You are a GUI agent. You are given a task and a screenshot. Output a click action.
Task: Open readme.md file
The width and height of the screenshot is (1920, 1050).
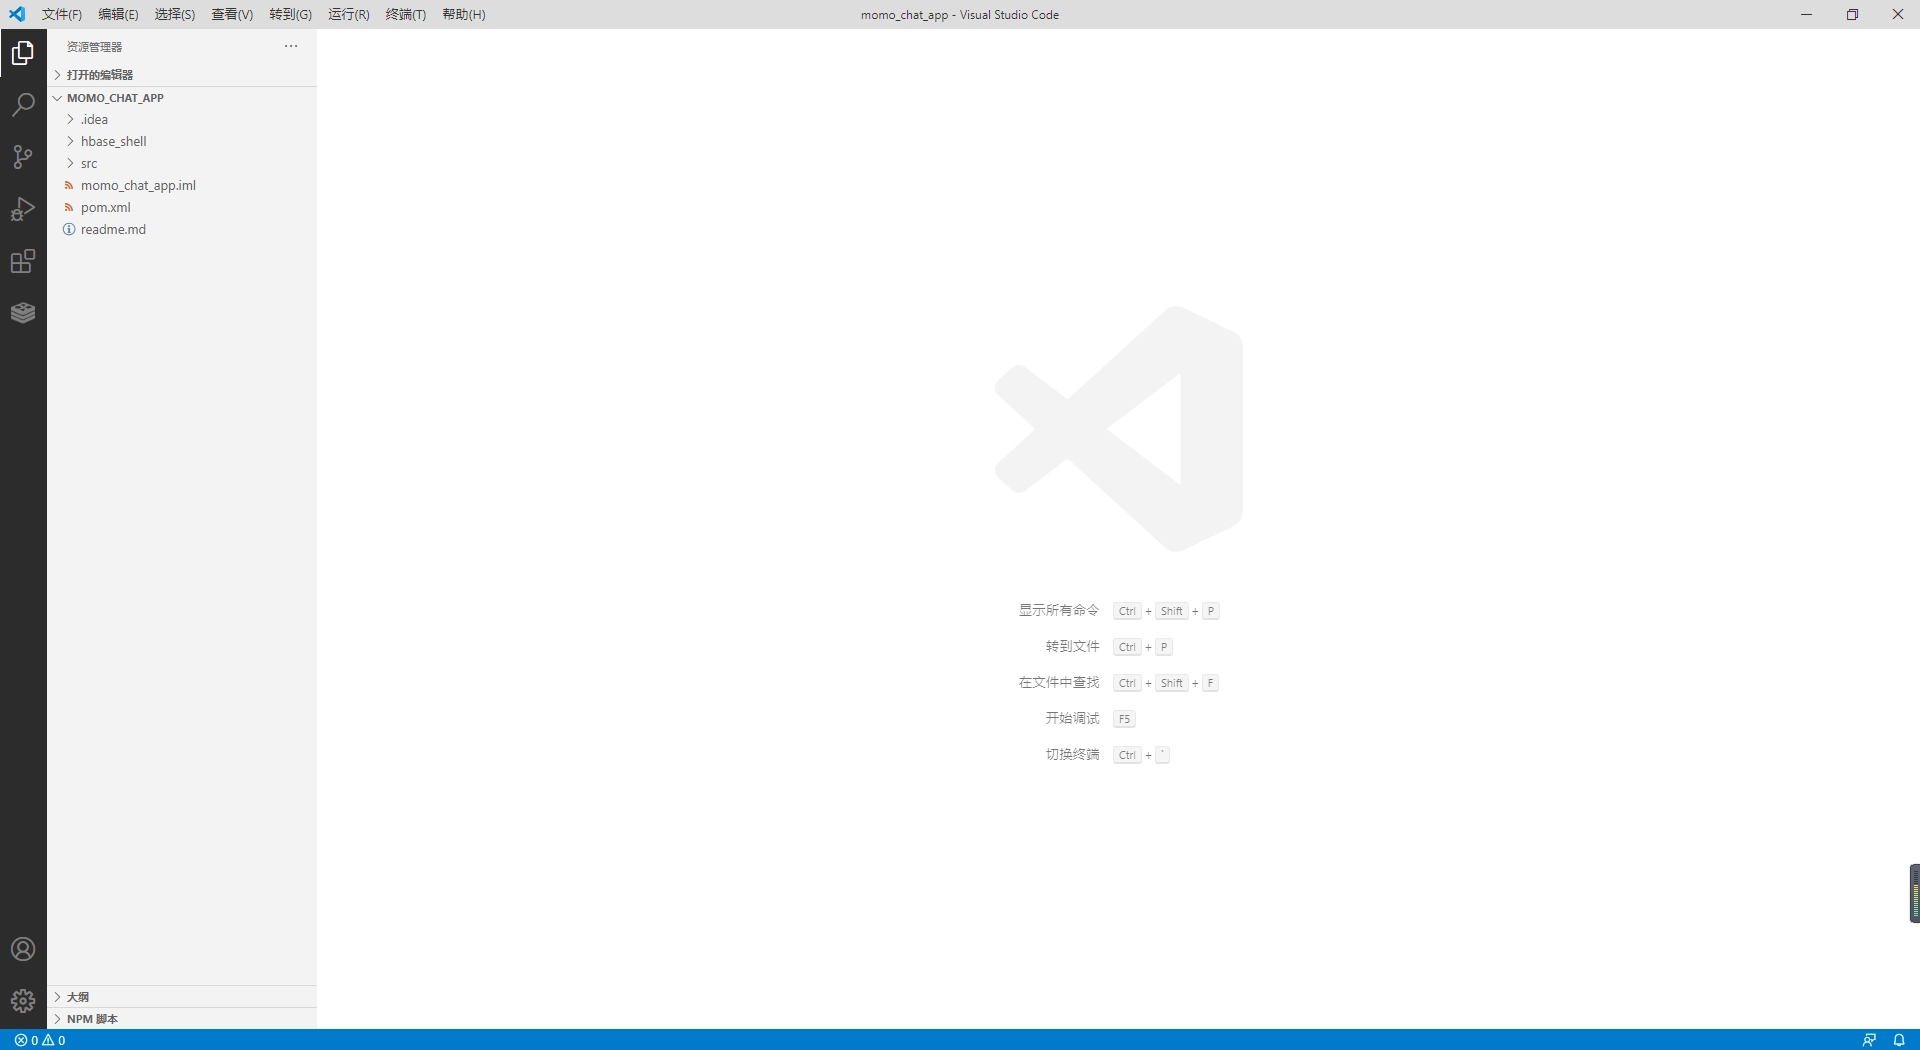tap(182, 230)
